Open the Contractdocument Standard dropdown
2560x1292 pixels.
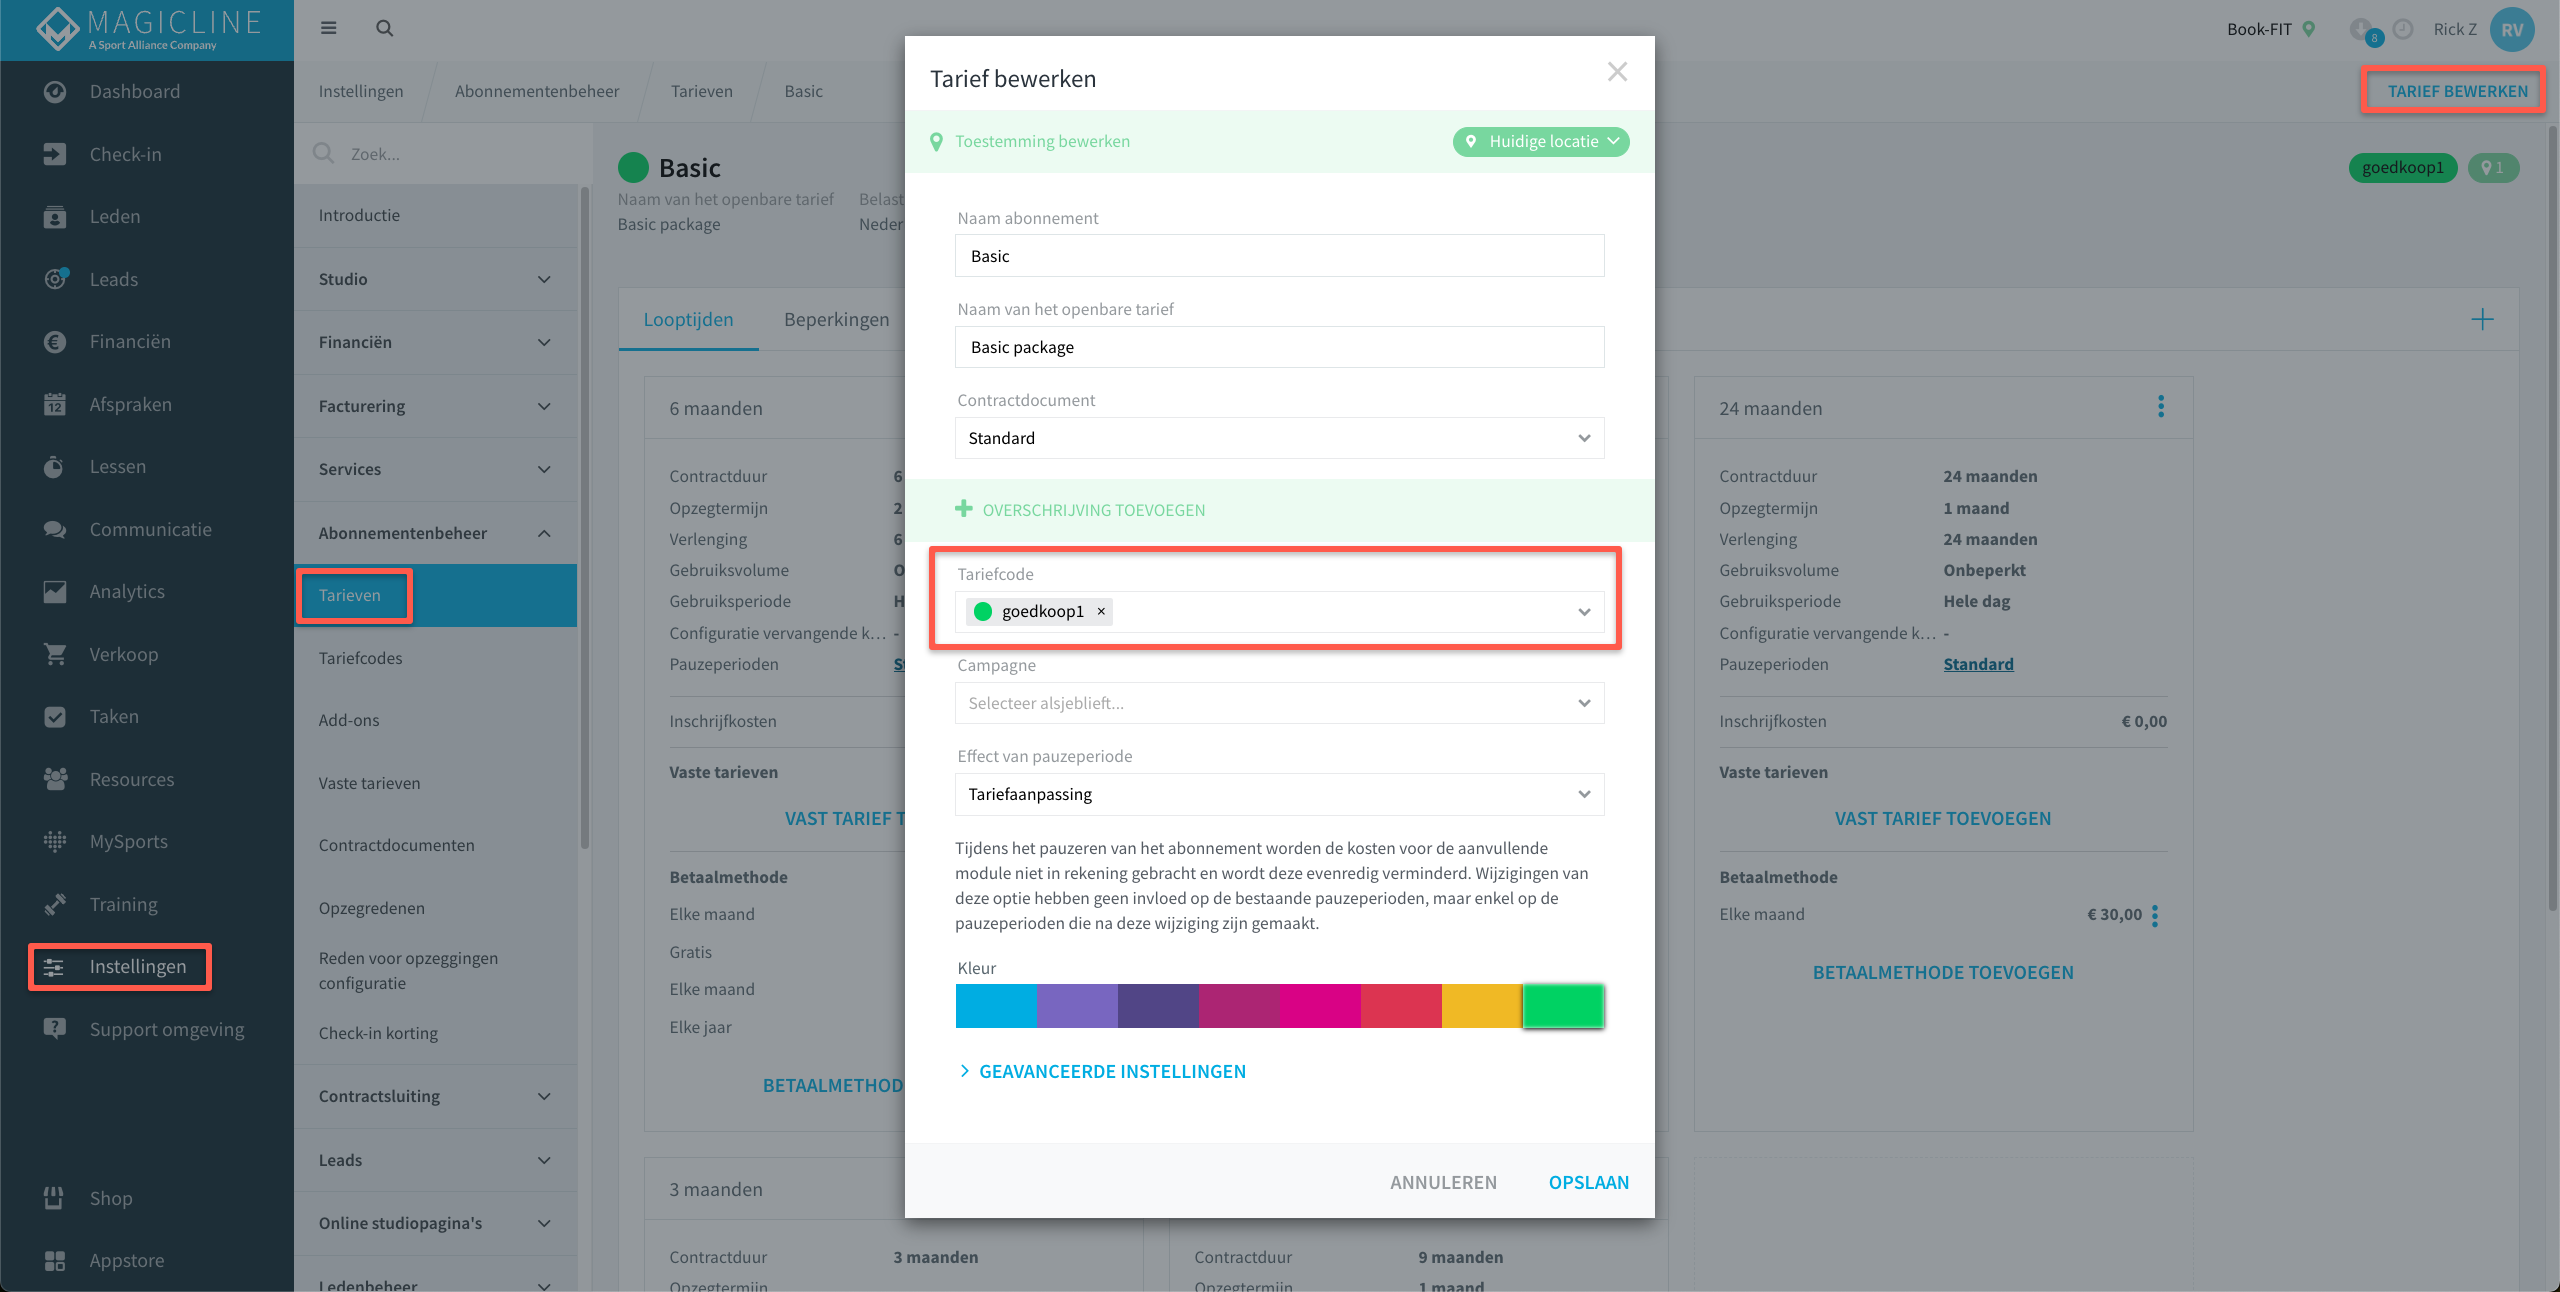pyautogui.click(x=1279, y=438)
